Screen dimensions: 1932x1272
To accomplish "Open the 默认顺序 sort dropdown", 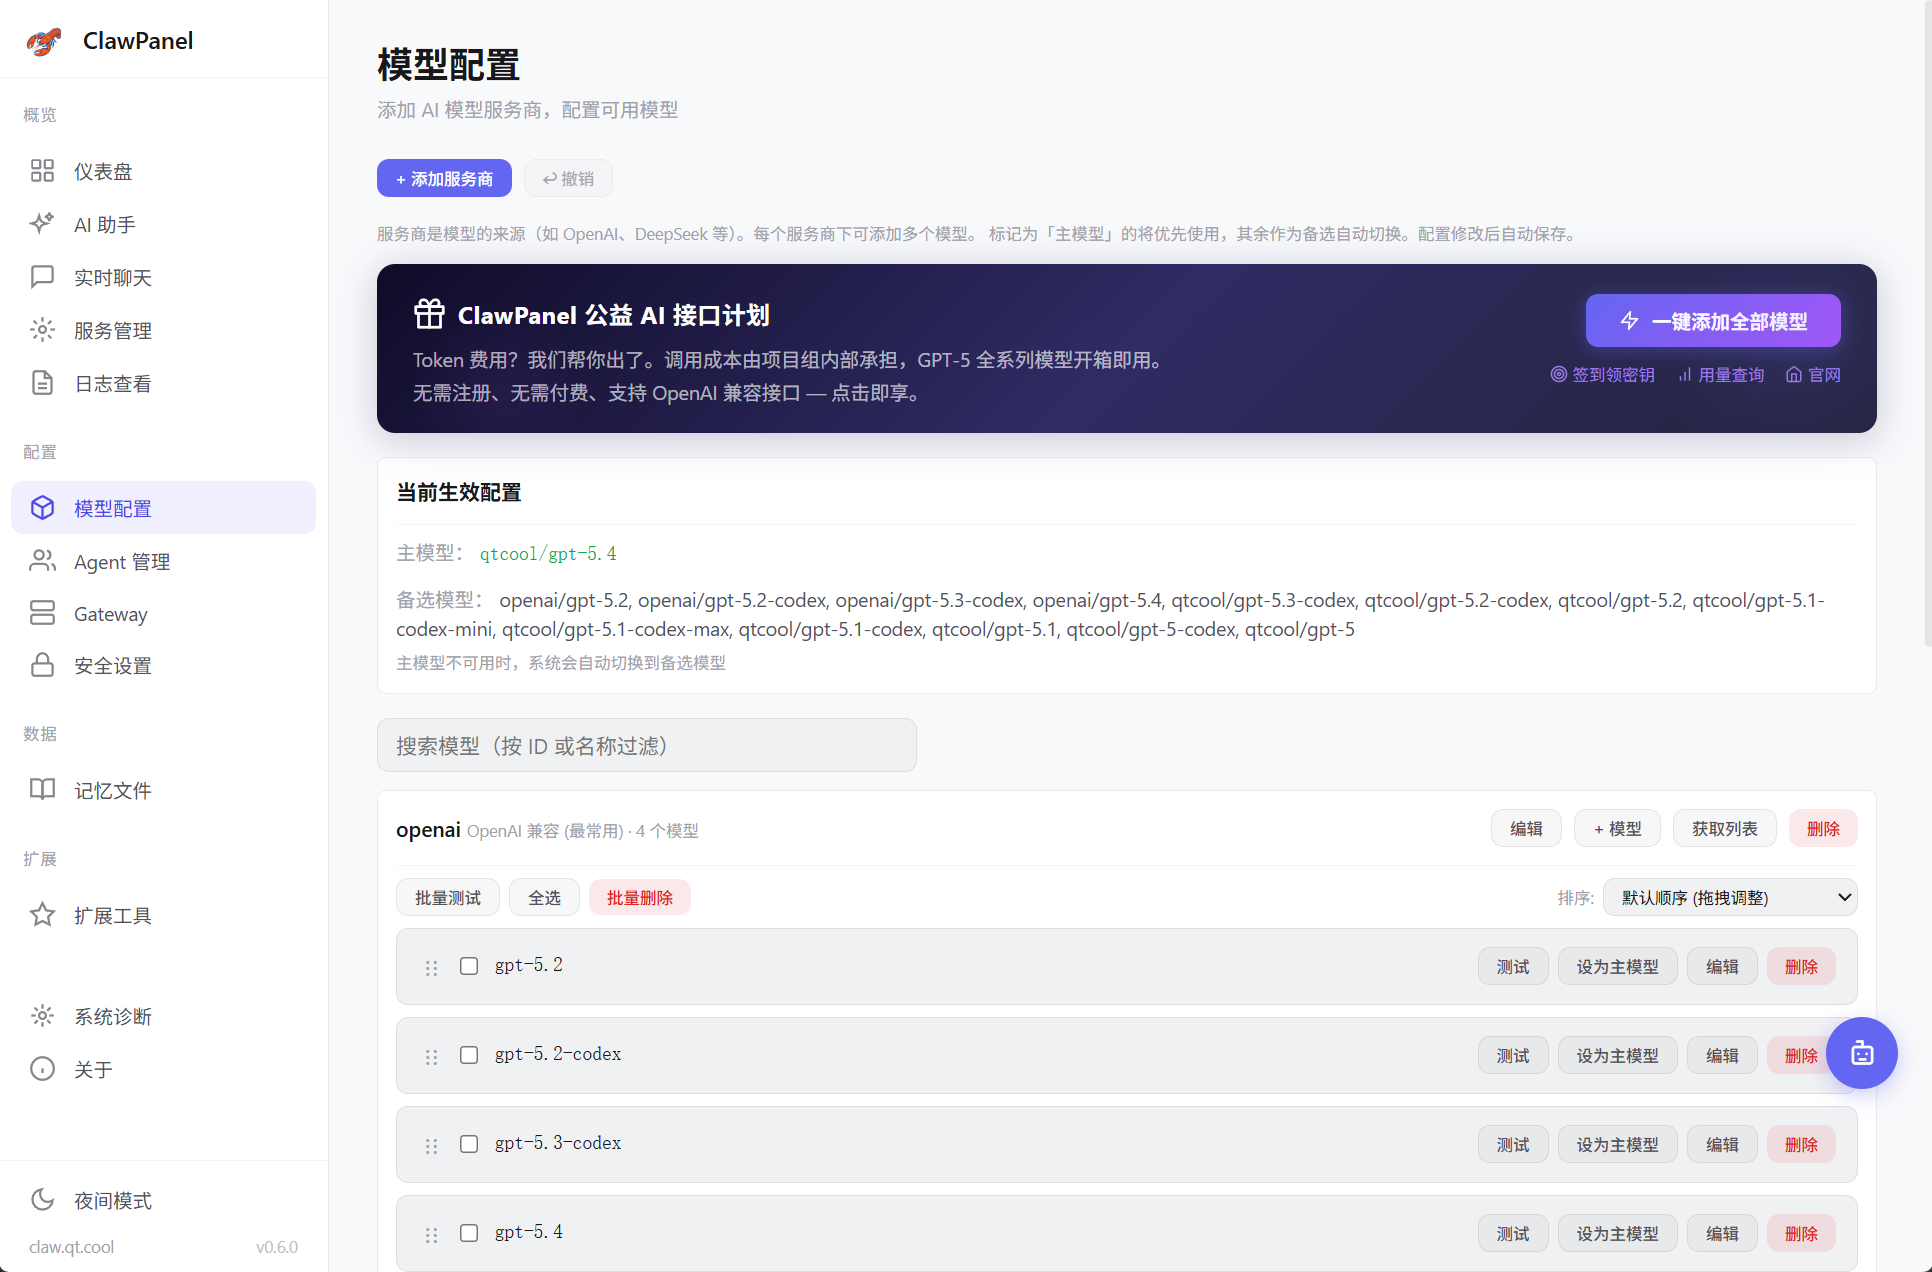I will coord(1729,897).
